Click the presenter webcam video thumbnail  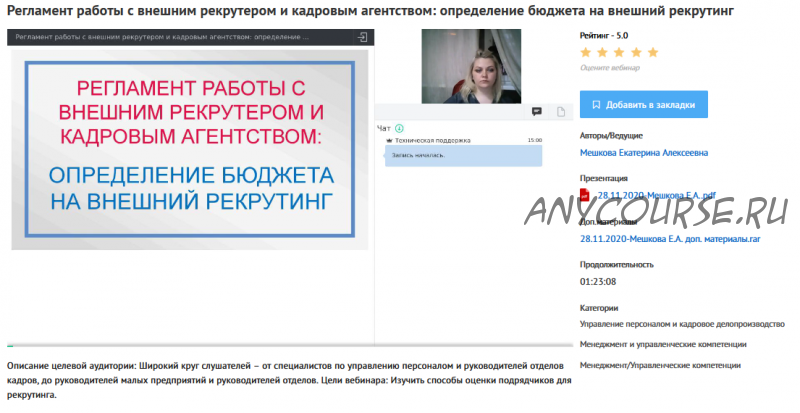coord(463,64)
